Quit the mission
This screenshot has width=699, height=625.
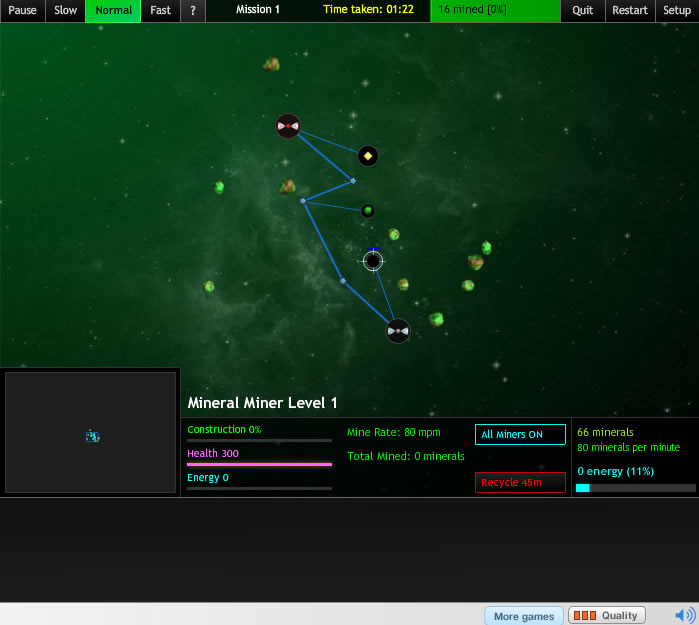coord(582,10)
